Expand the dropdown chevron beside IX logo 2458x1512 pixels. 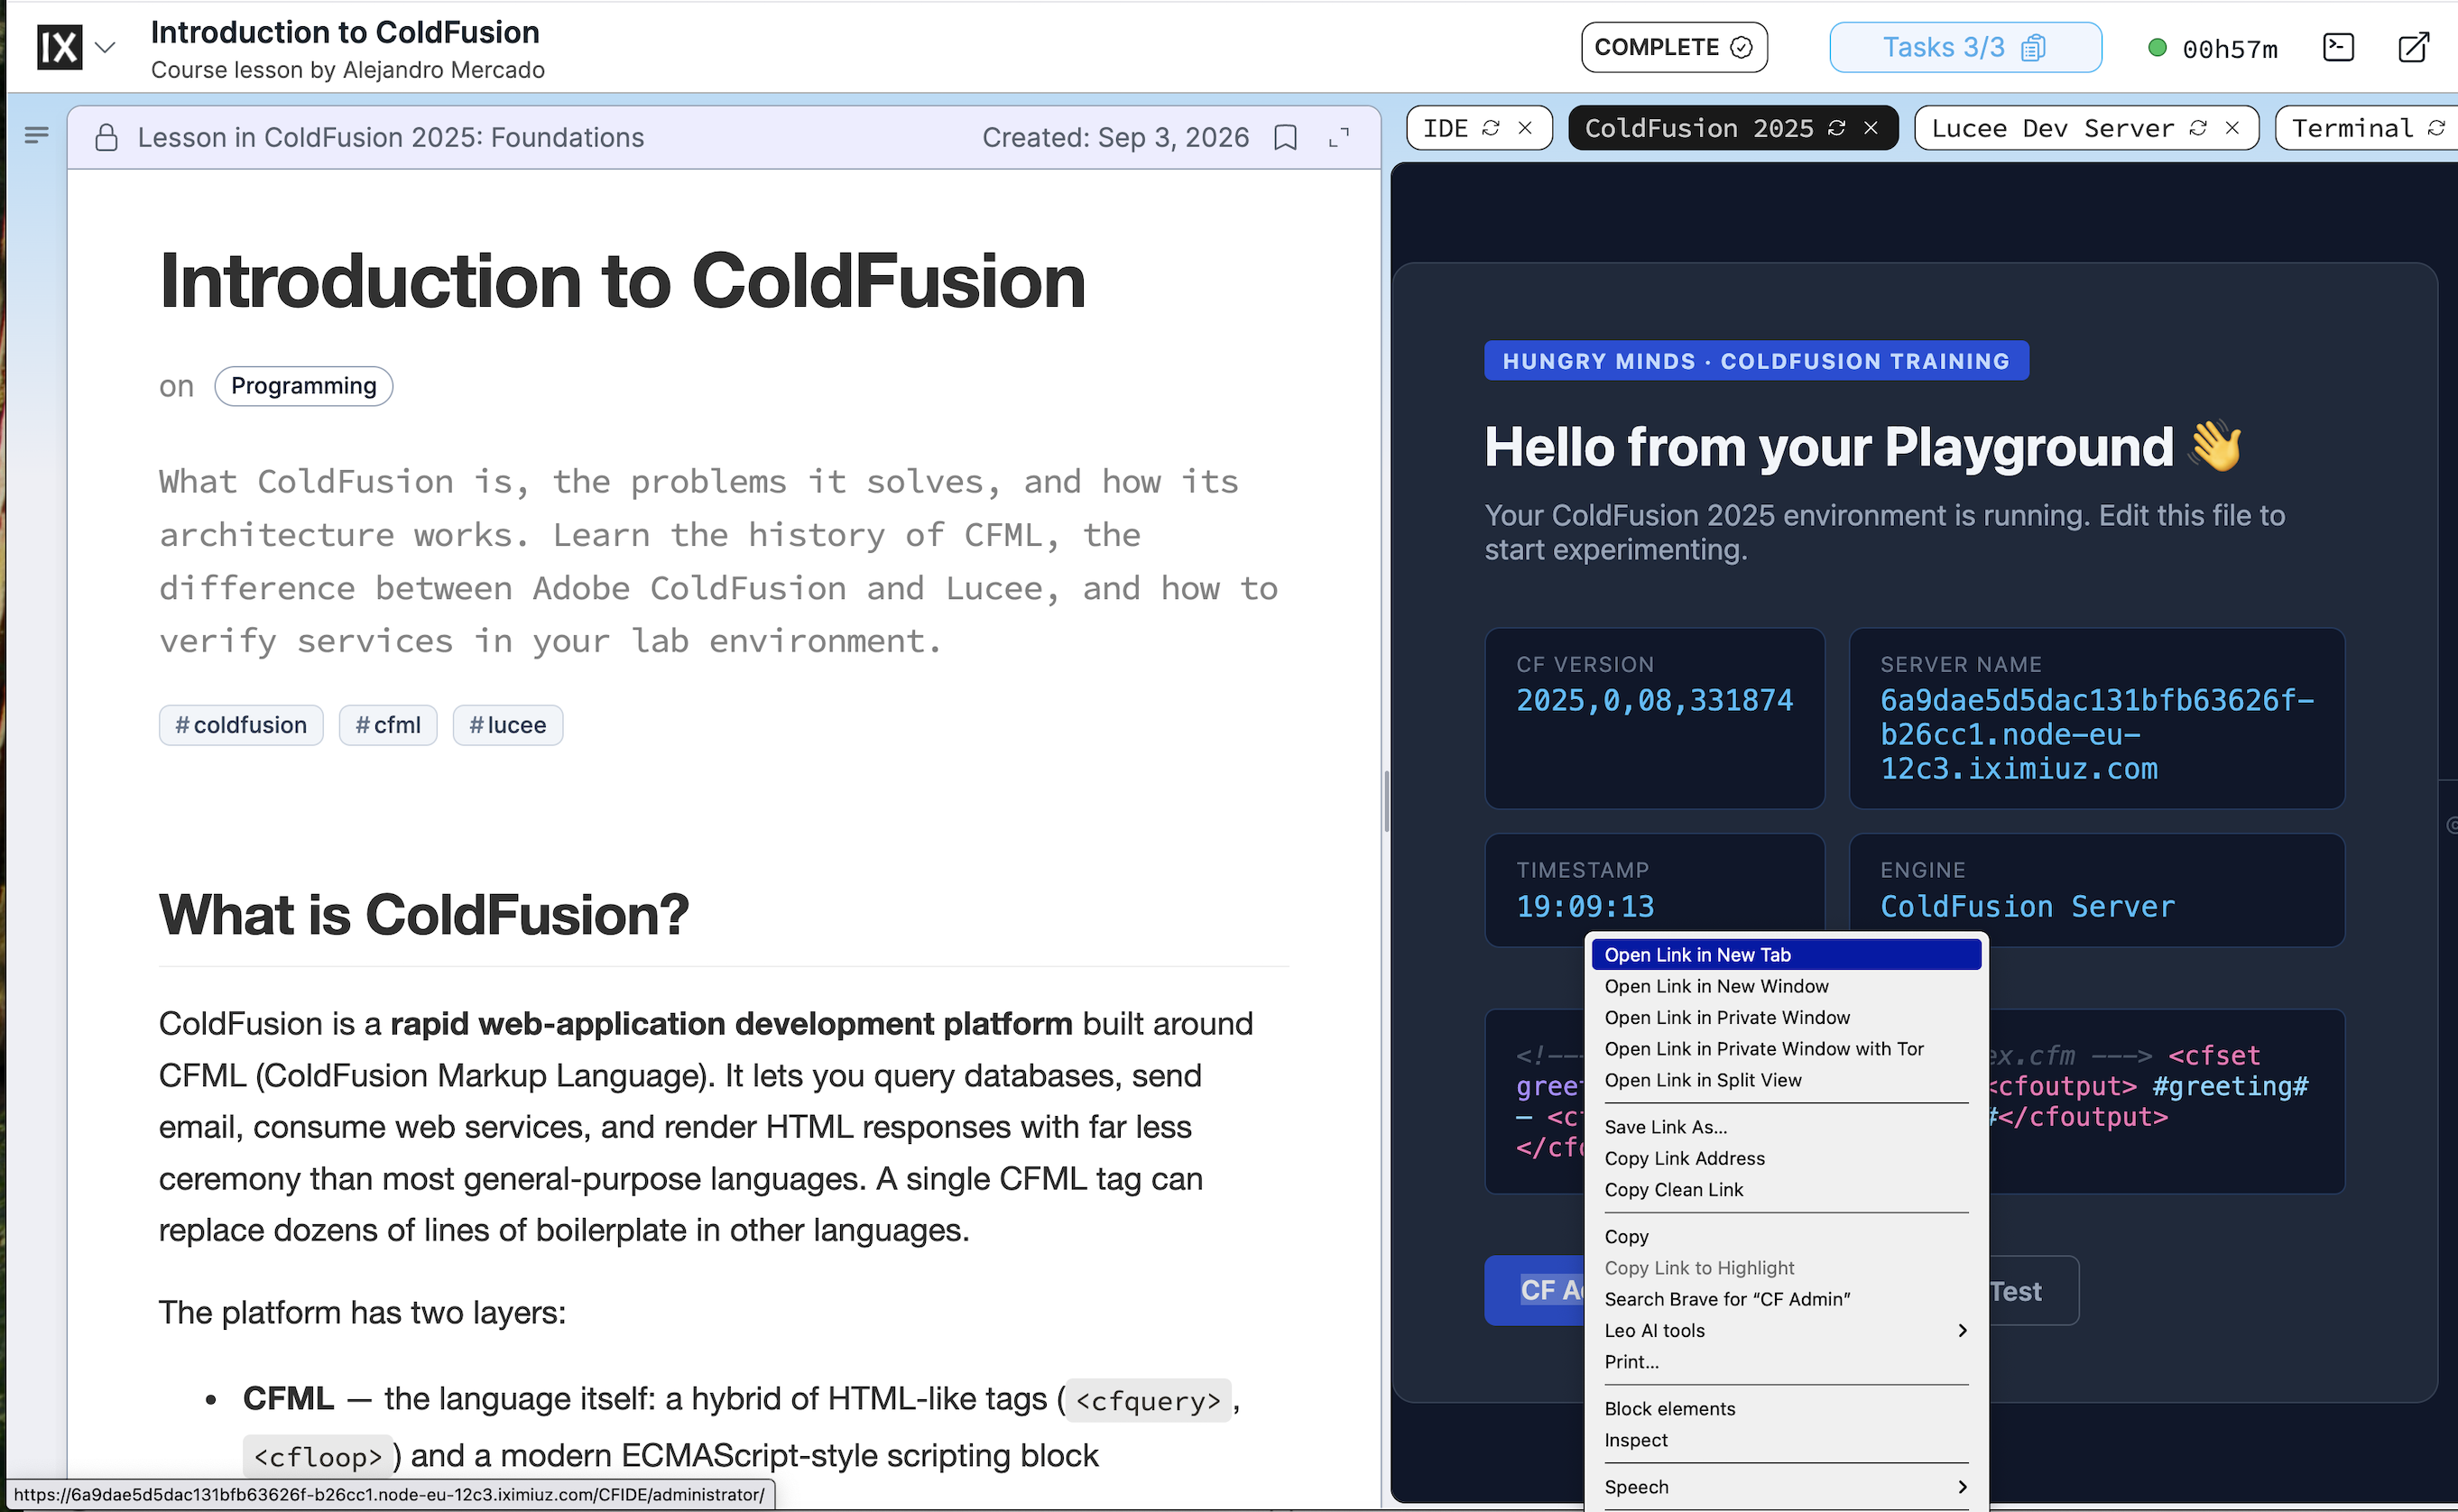(105, 47)
